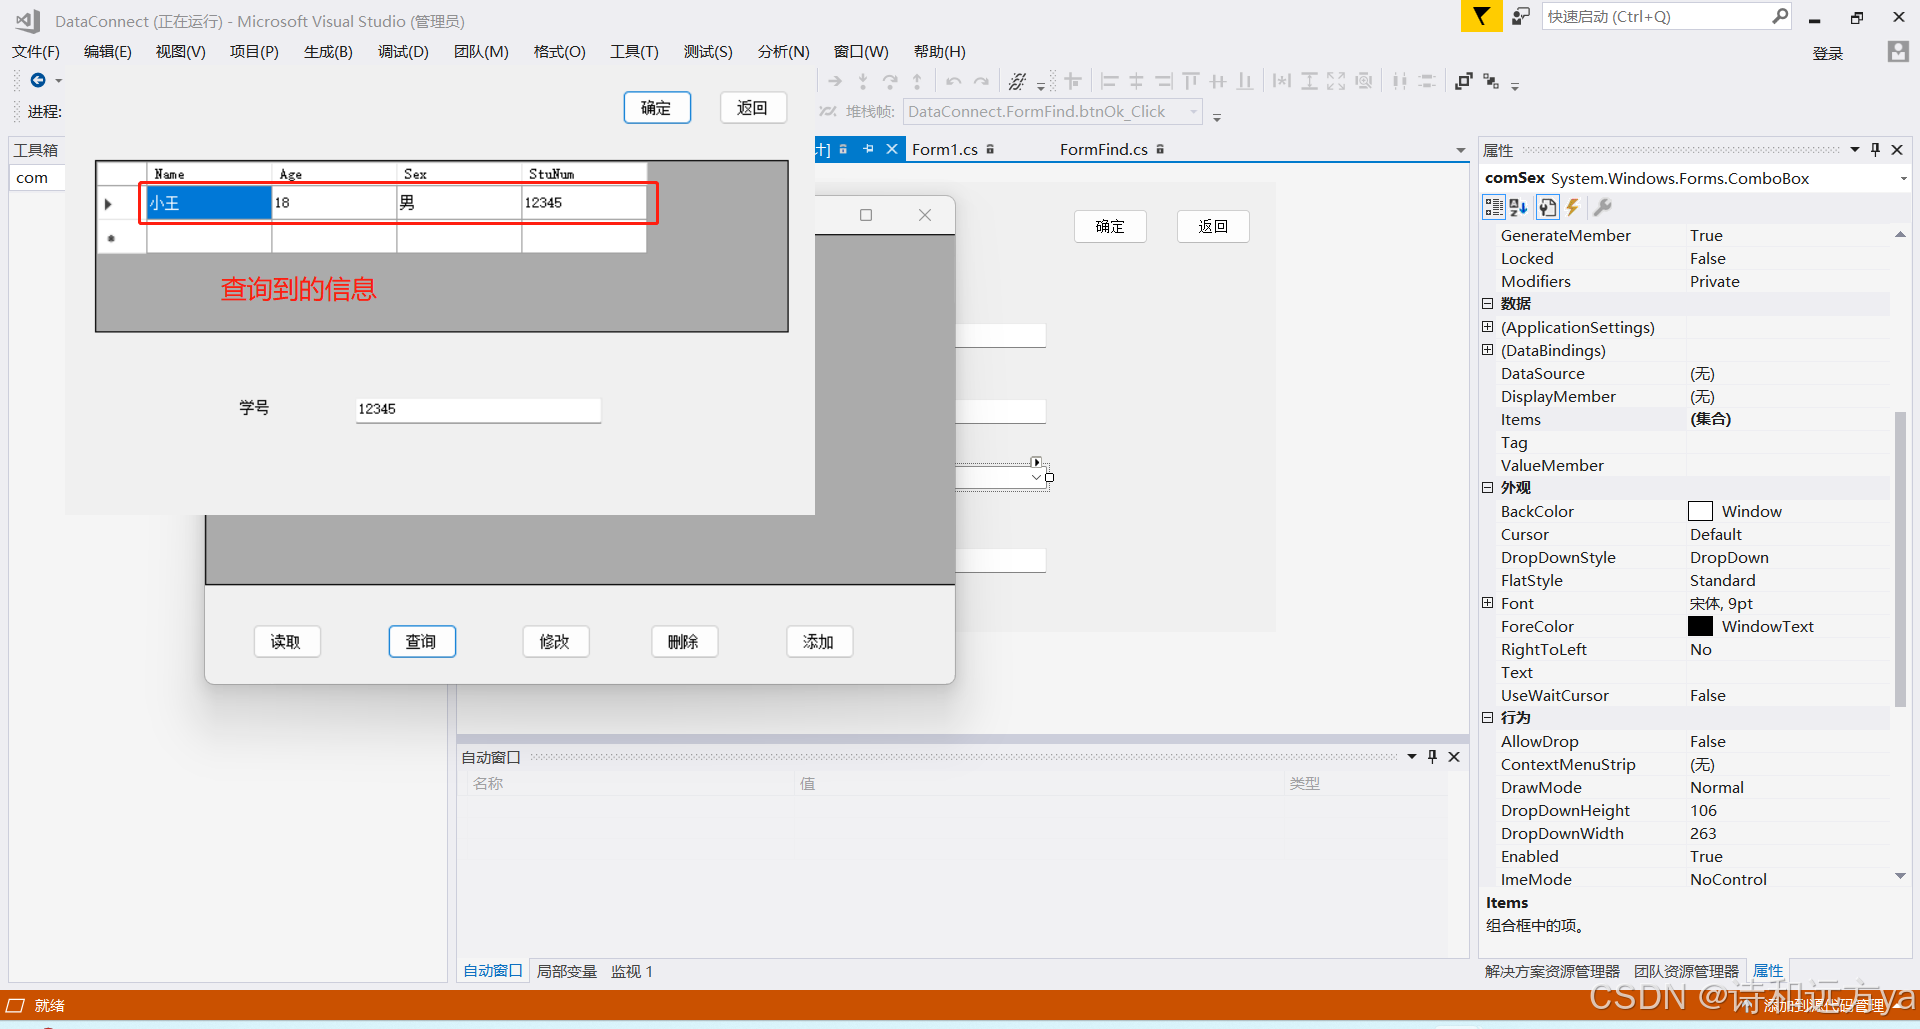Click the Size to Grid icon
This screenshot has height=1029, width=1920.
coord(1364,81)
